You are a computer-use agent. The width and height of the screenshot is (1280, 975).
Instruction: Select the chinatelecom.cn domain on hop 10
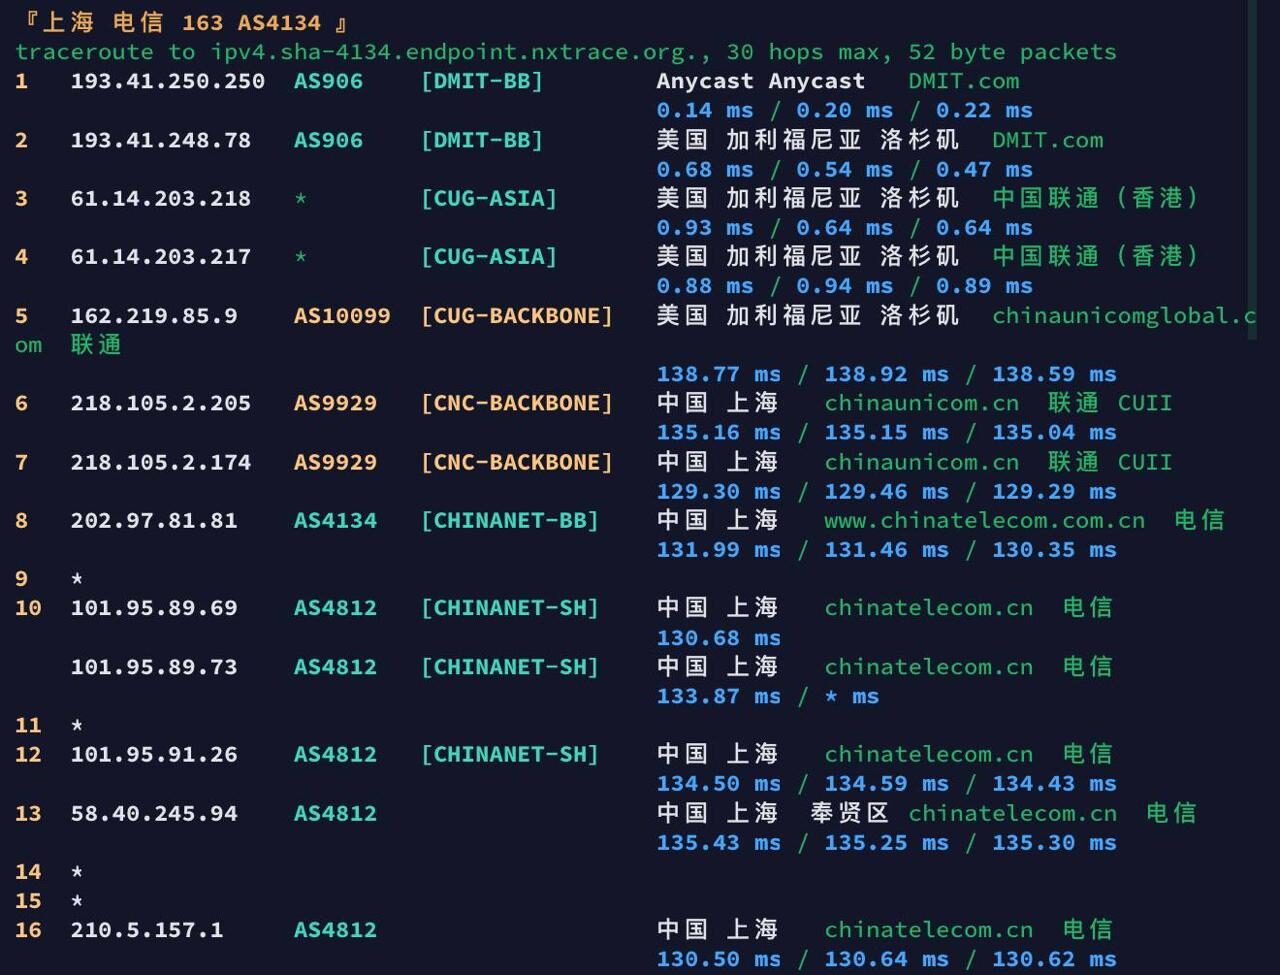point(927,607)
